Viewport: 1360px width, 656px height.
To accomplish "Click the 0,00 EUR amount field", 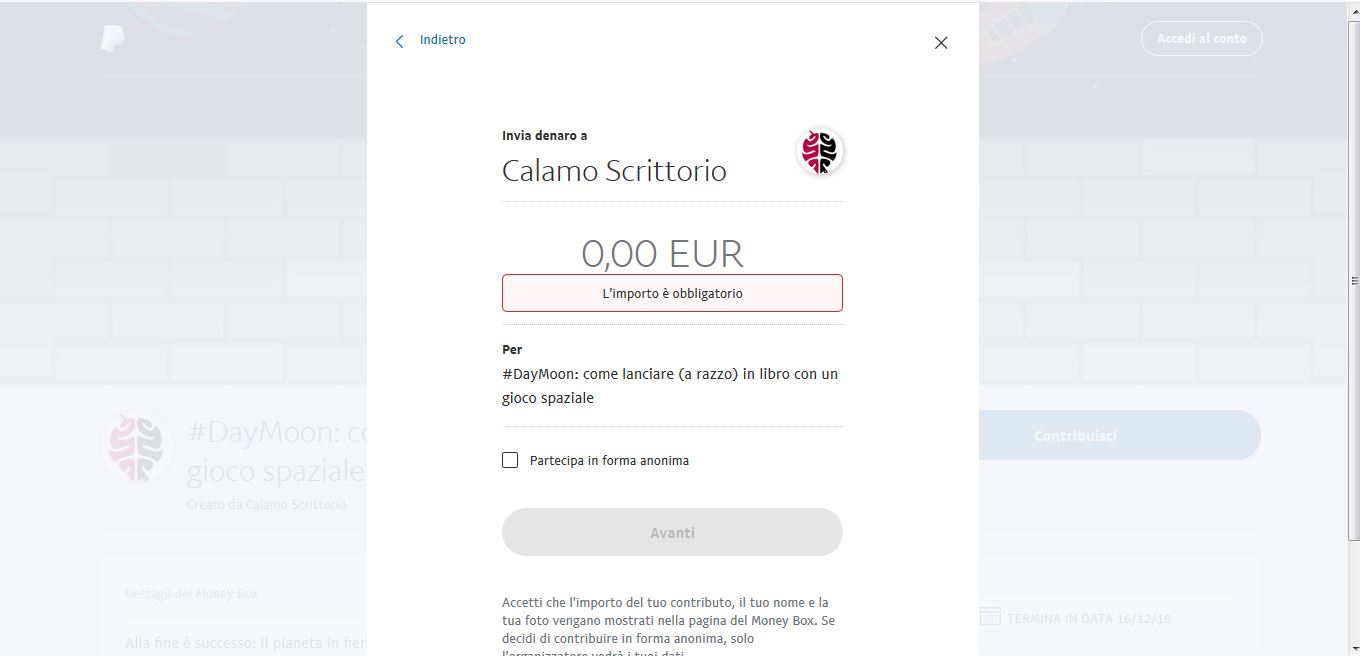I will point(662,253).
